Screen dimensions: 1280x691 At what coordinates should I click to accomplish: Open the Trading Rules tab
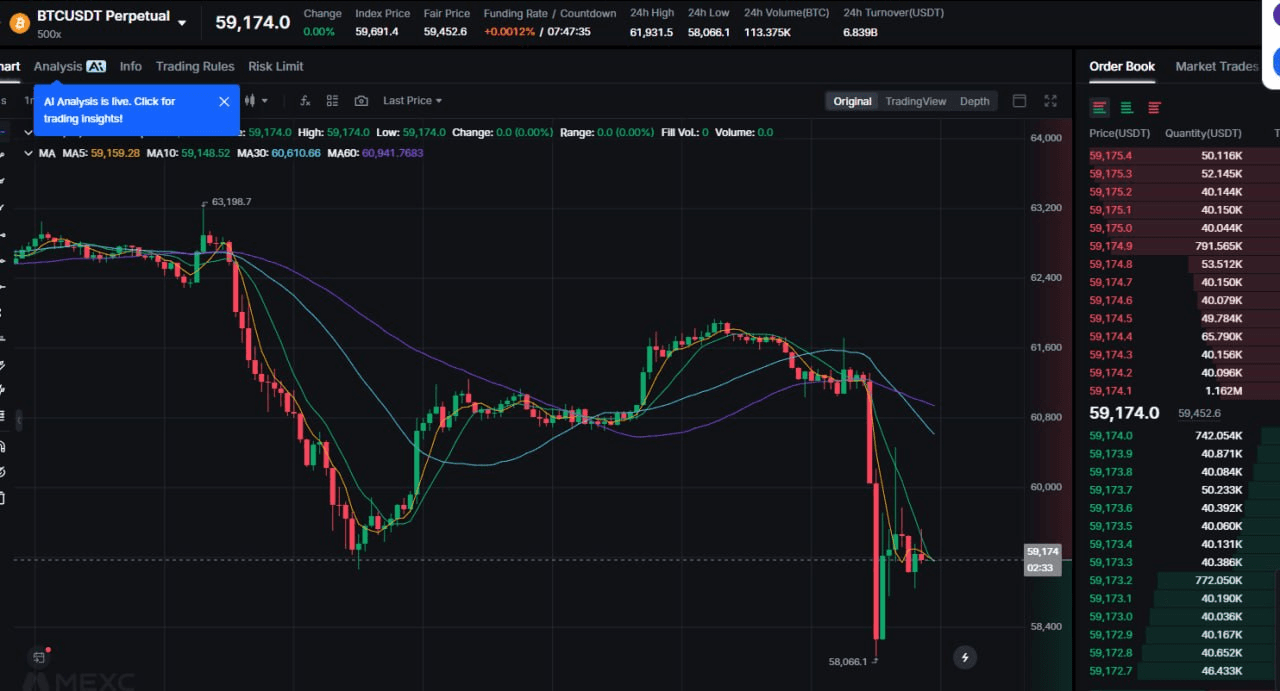click(195, 66)
